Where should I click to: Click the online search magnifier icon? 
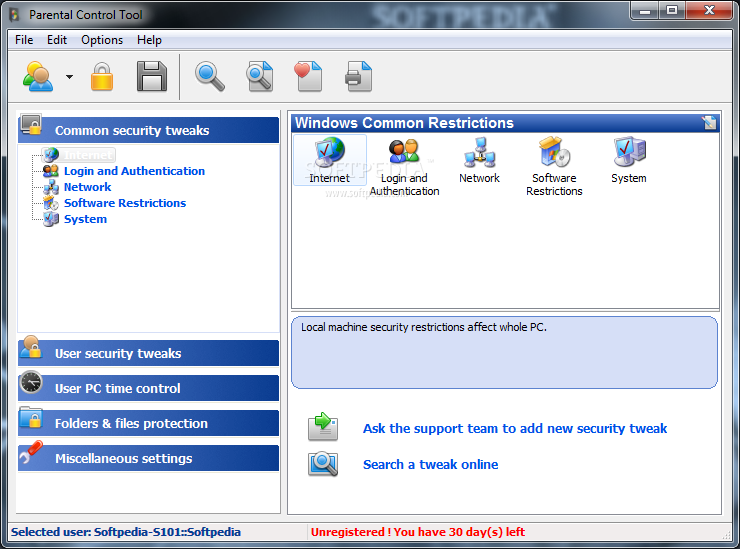click(323, 464)
